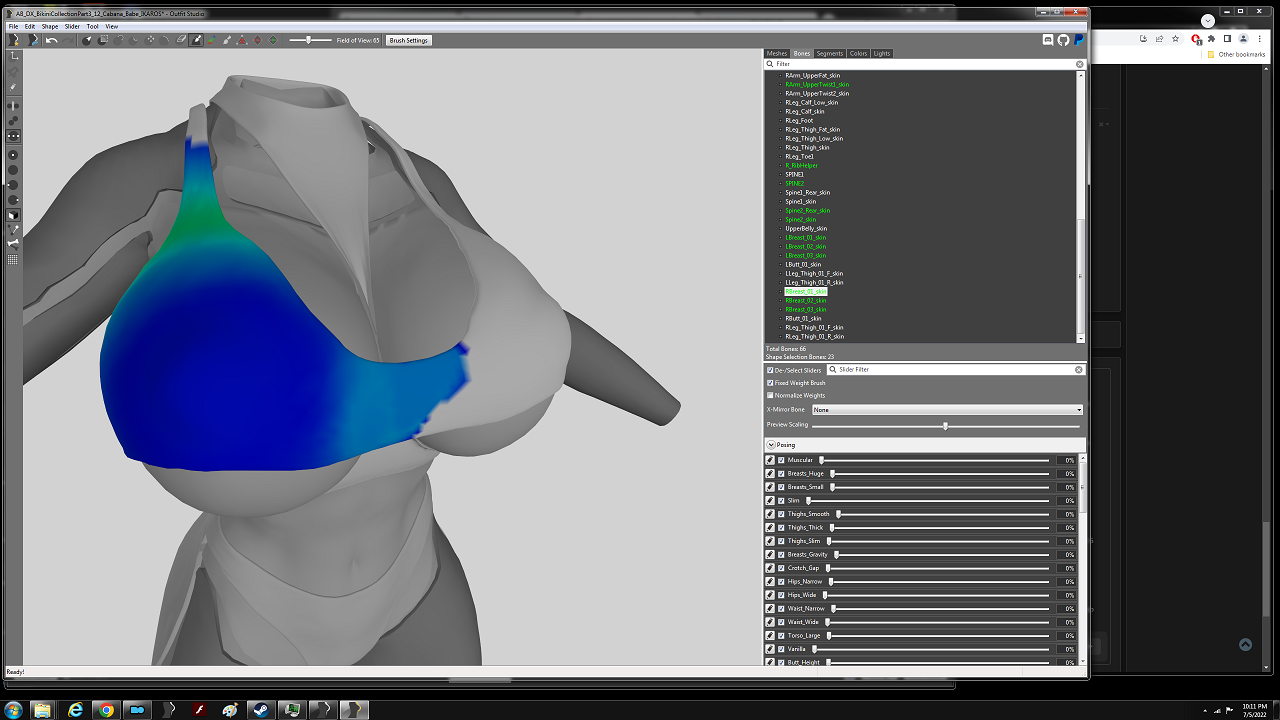Enable Normalize Weights checkbox
The image size is (1280, 720).
click(770, 395)
